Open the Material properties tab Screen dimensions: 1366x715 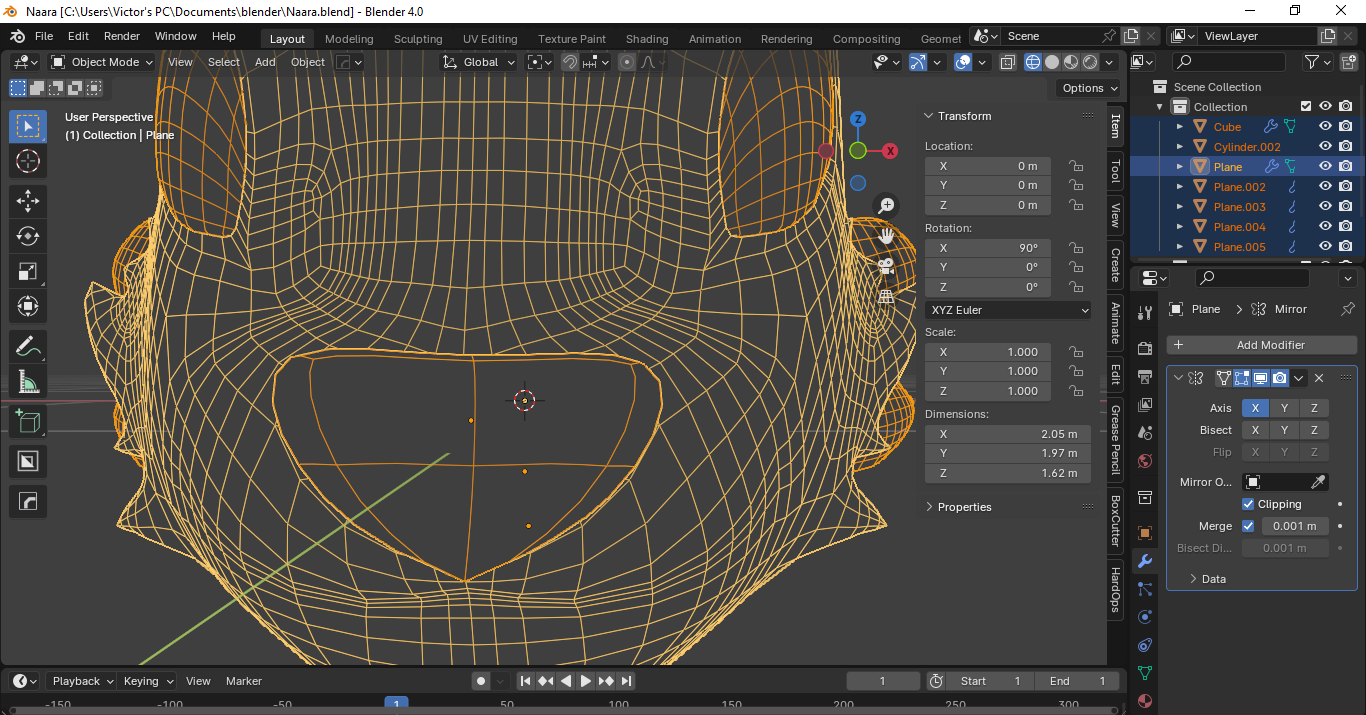coord(1145,701)
